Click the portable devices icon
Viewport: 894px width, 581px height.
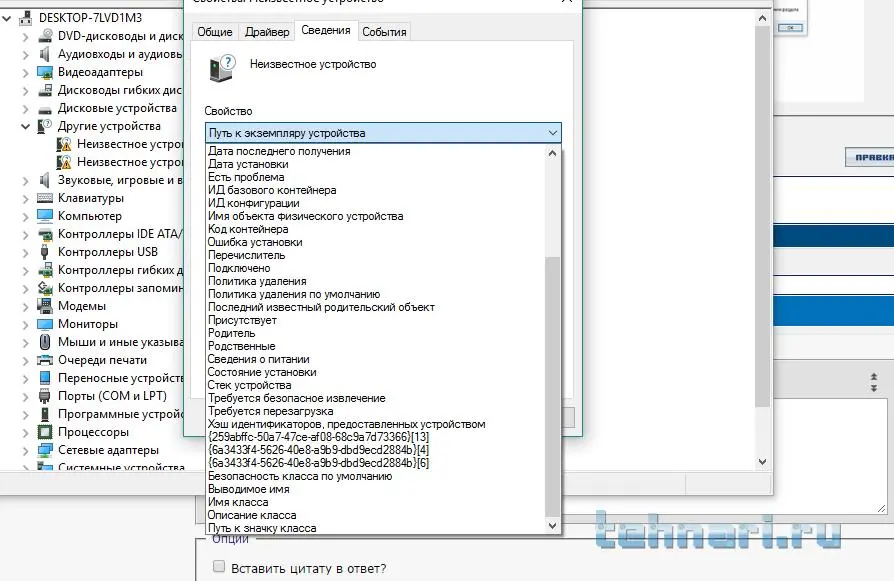point(45,378)
